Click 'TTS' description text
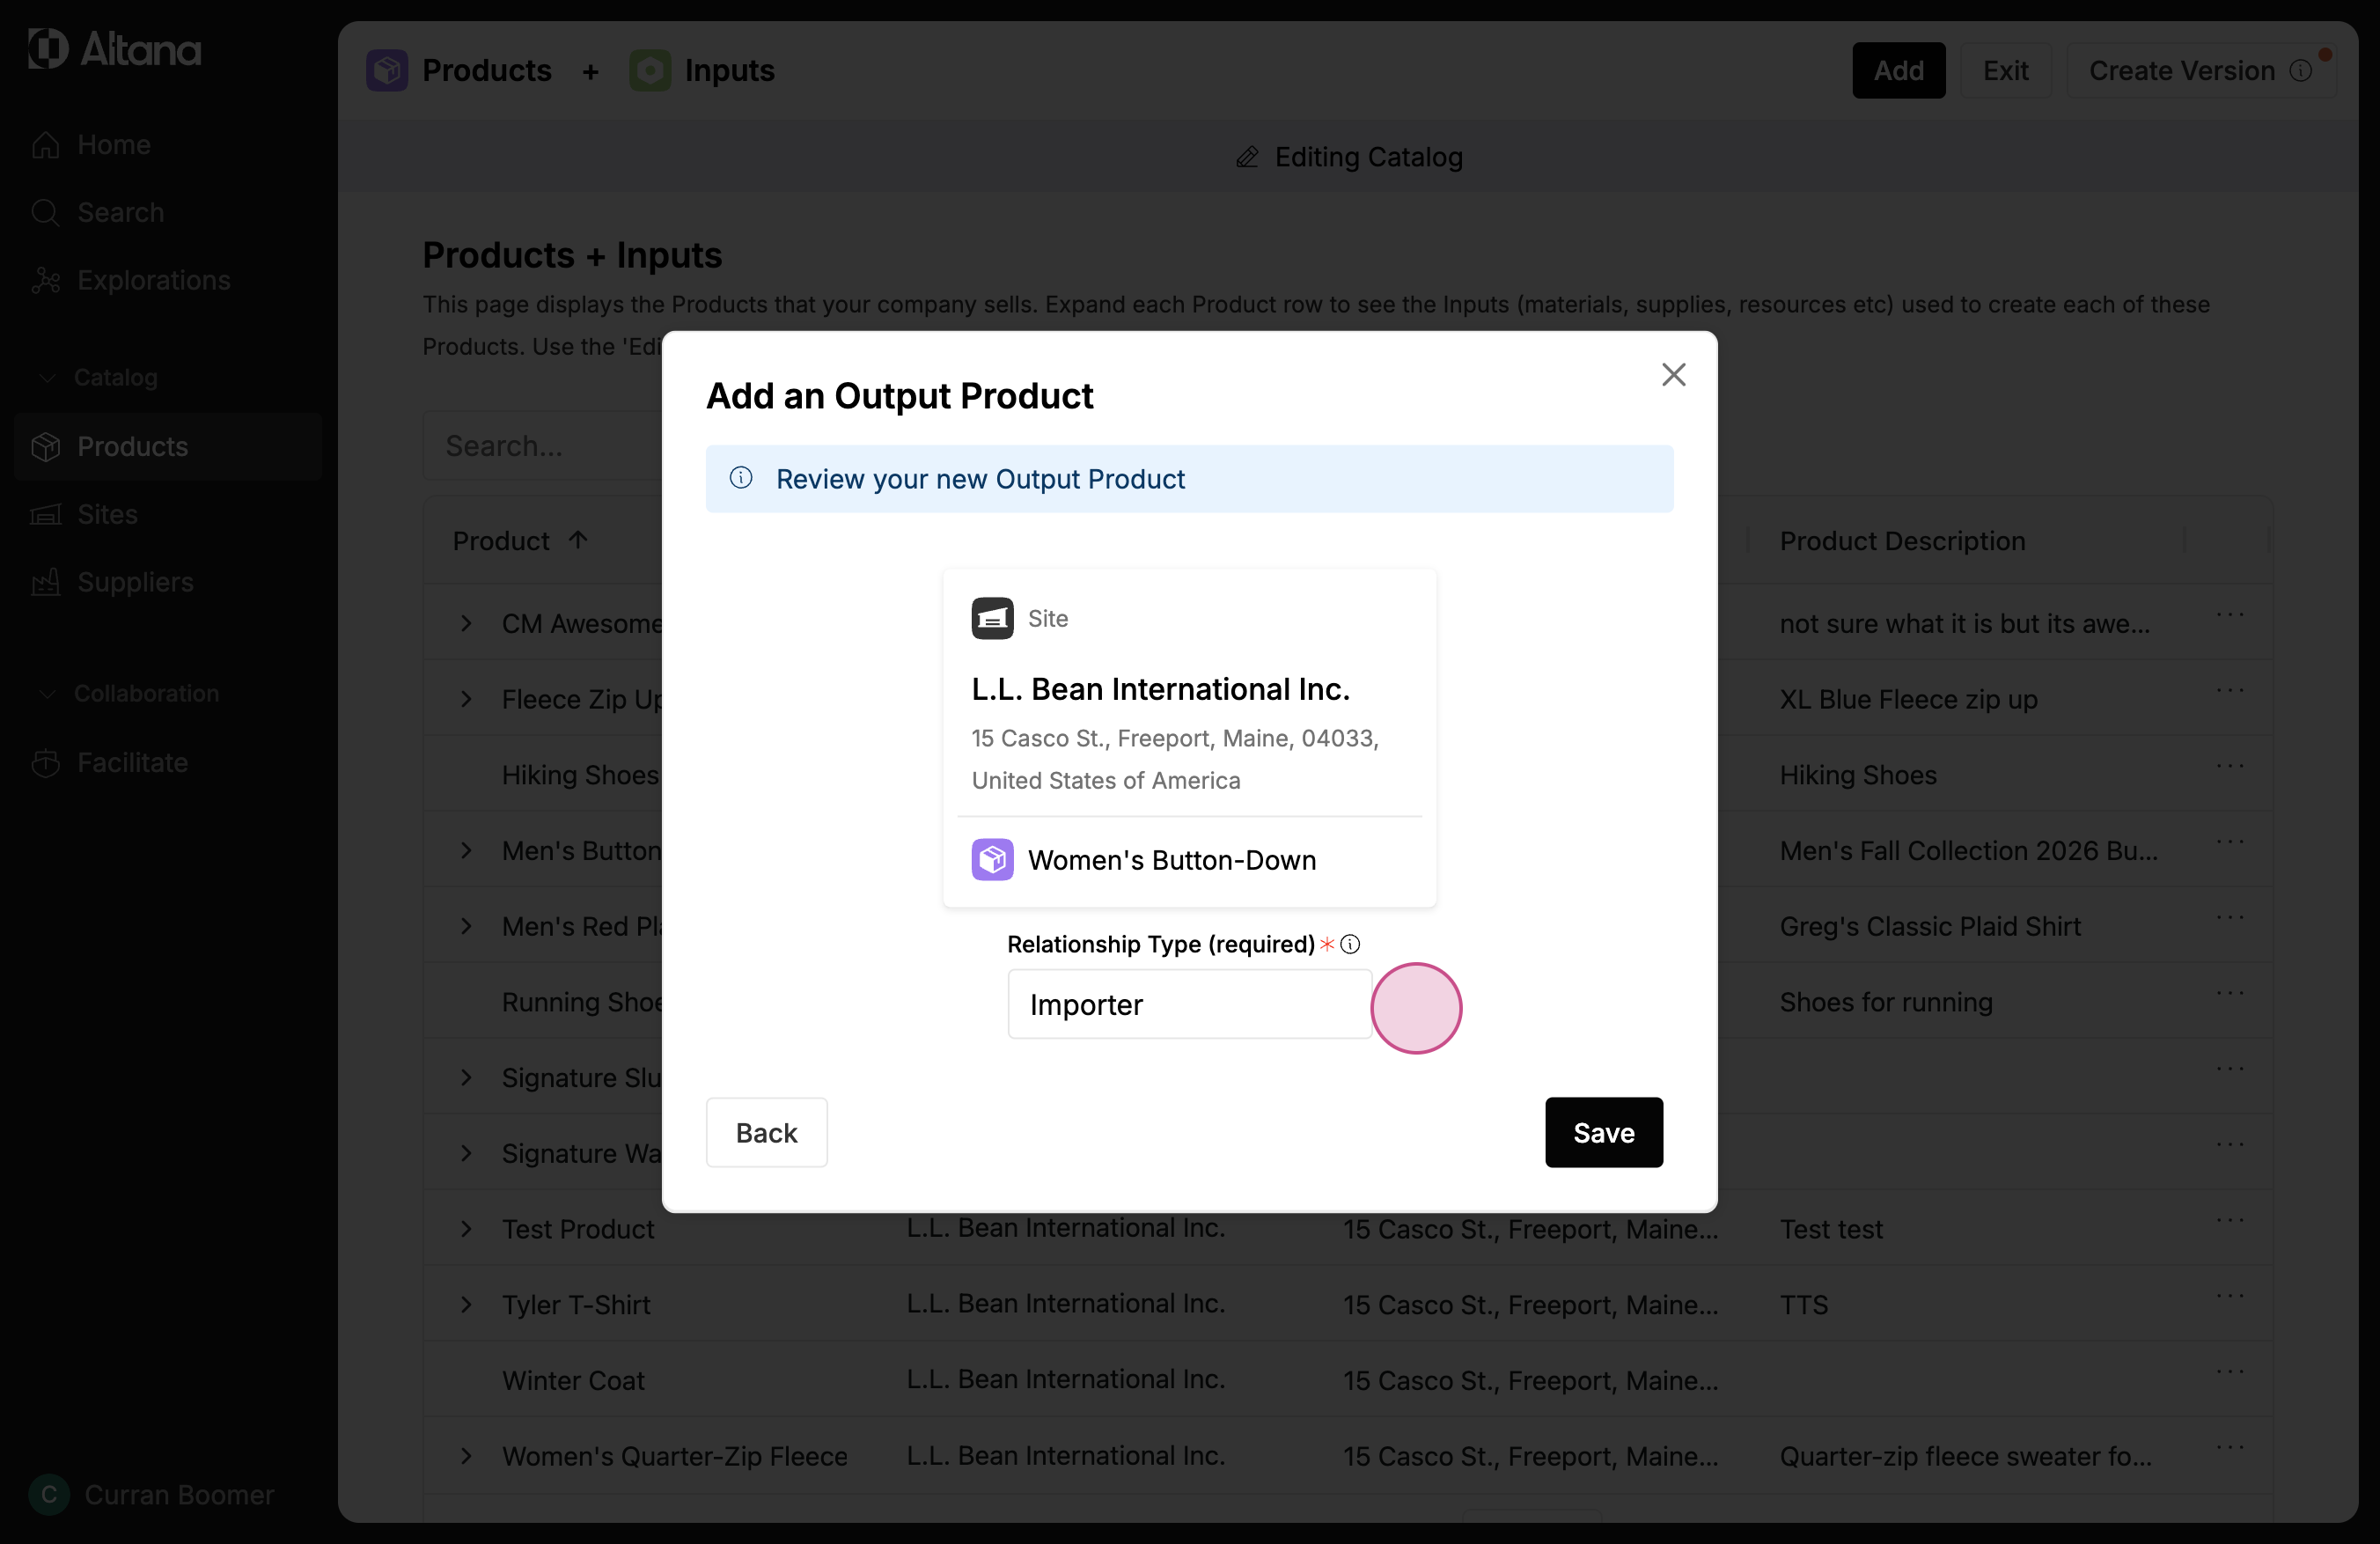This screenshot has height=1544, width=2380. (1803, 1304)
